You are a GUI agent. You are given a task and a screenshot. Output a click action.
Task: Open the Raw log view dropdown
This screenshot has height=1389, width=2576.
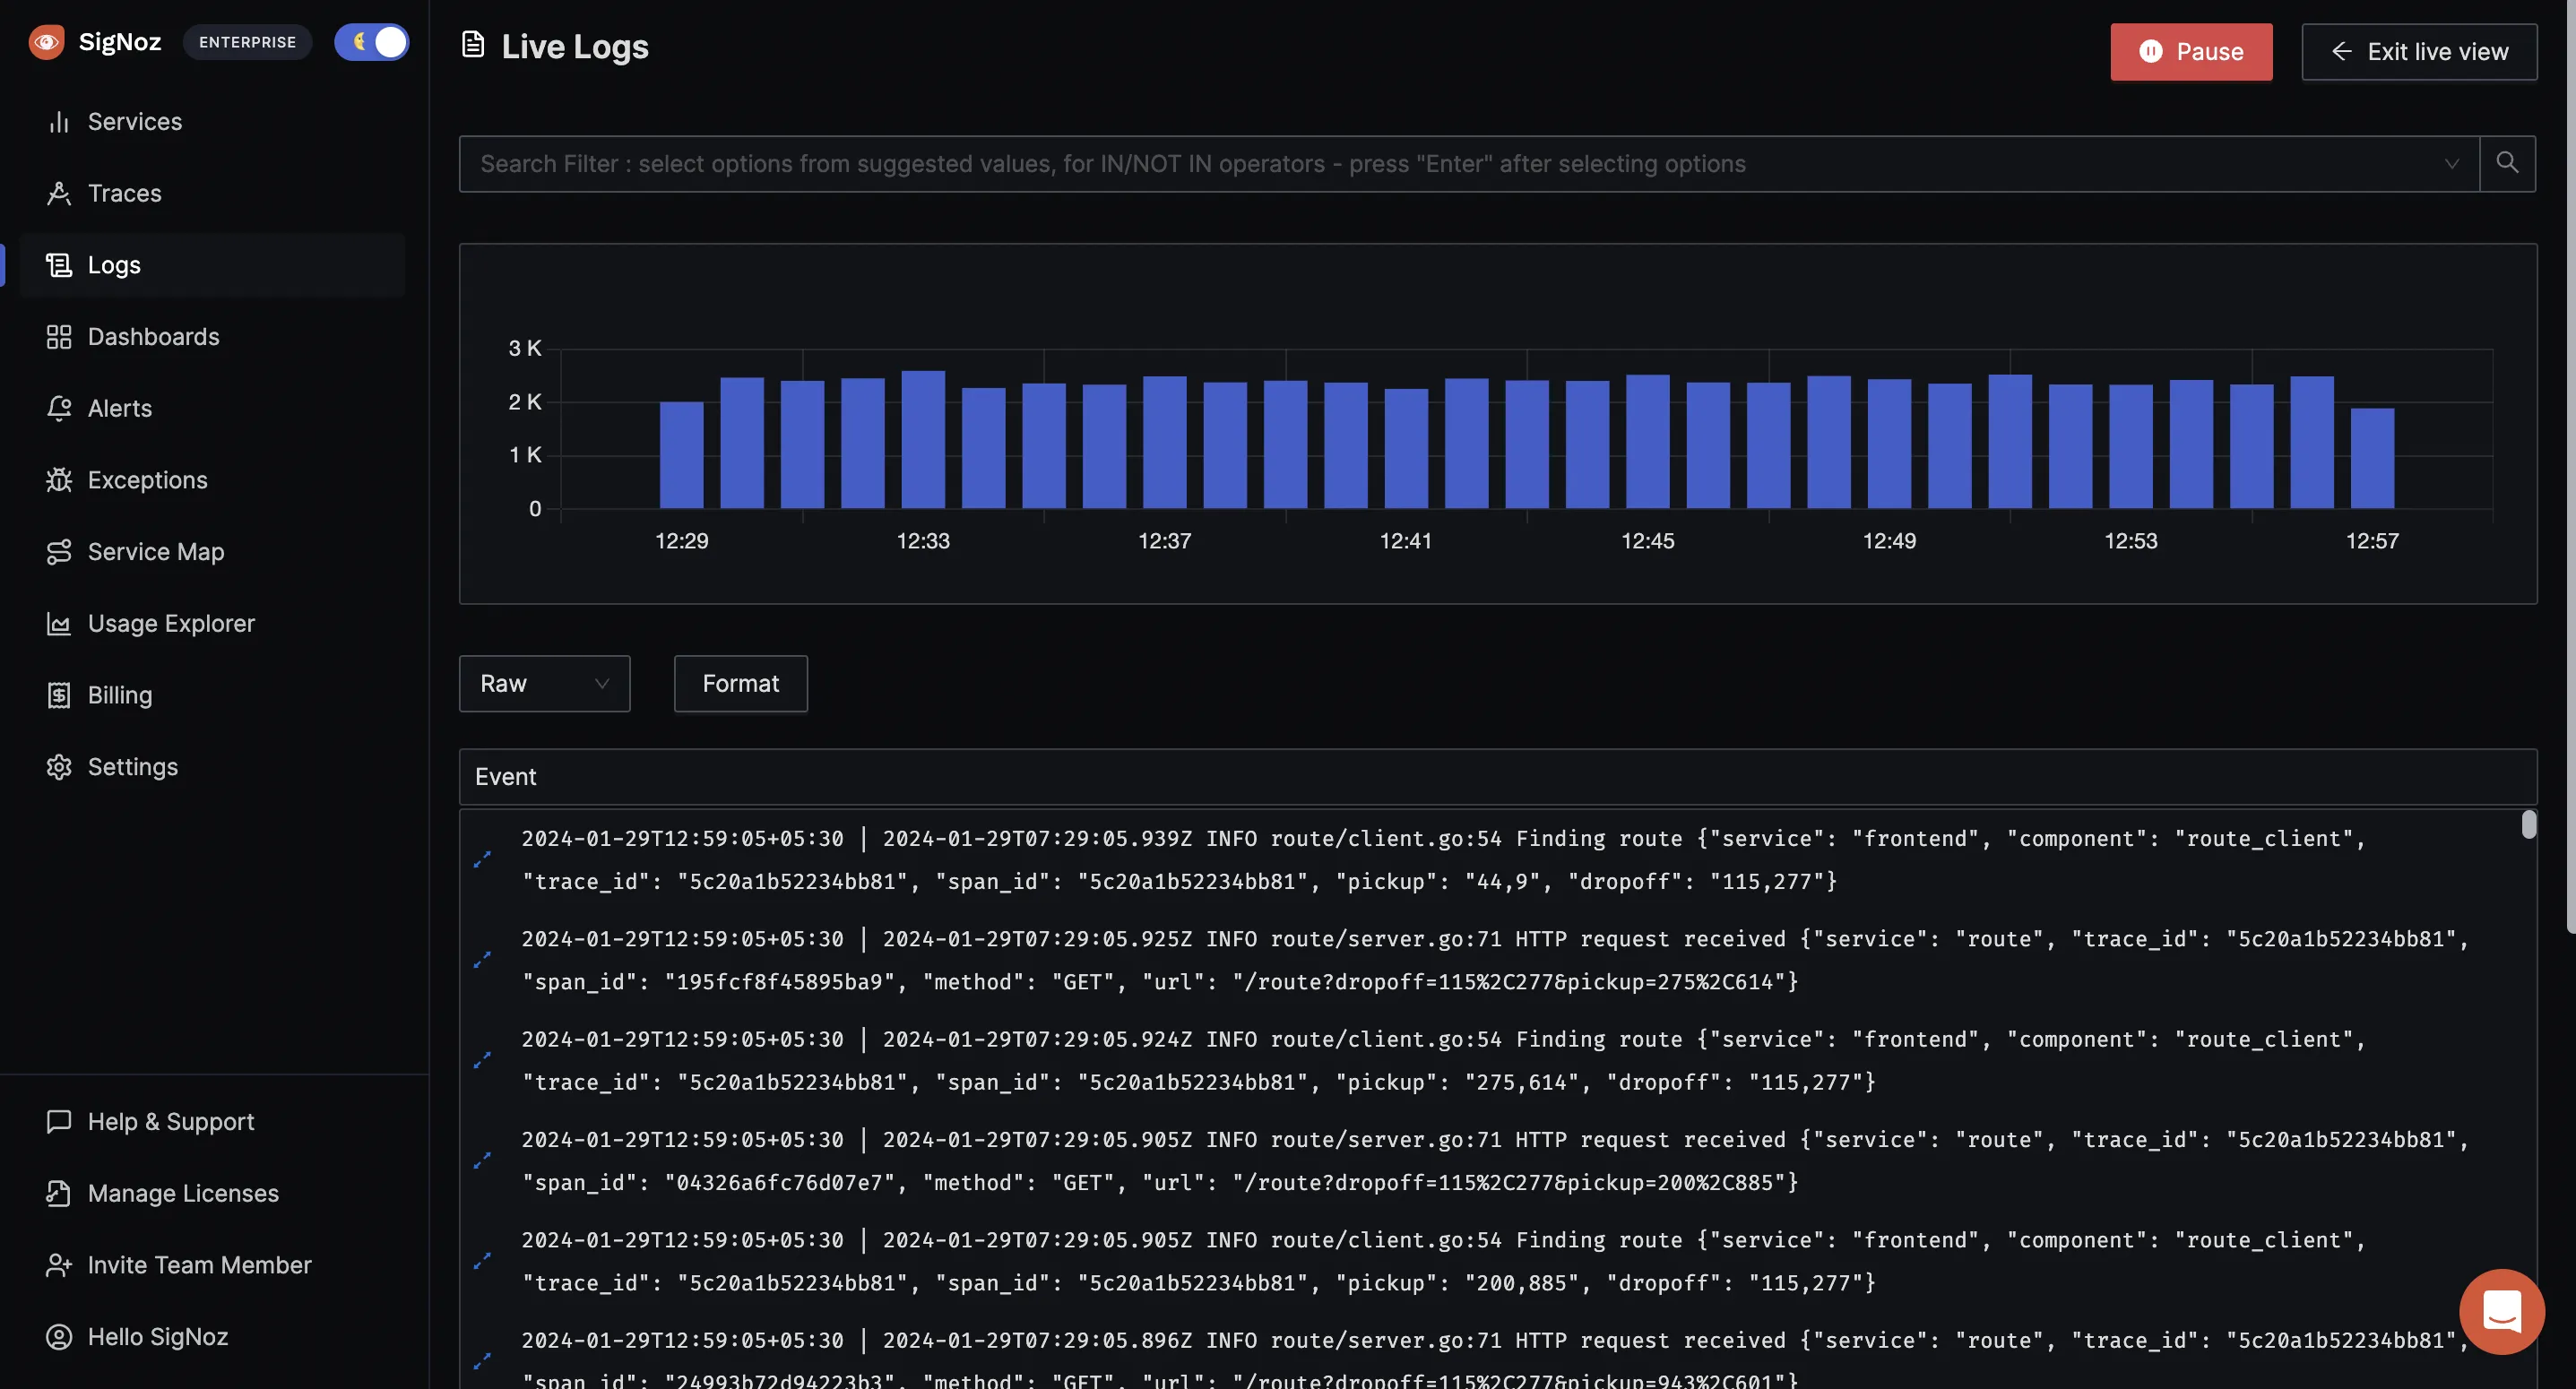point(544,683)
